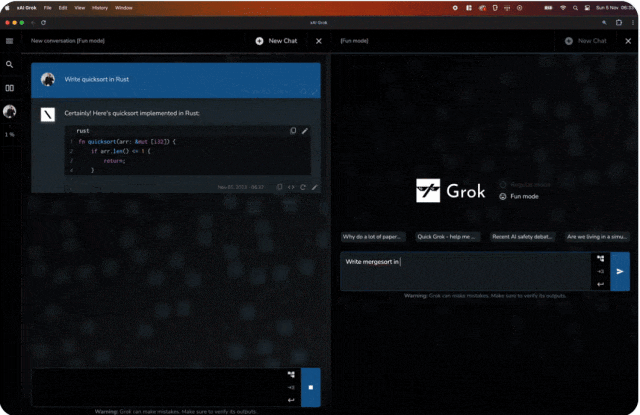This screenshot has height=415, width=640.
Task: Select Regular mode option
Action: (525, 184)
